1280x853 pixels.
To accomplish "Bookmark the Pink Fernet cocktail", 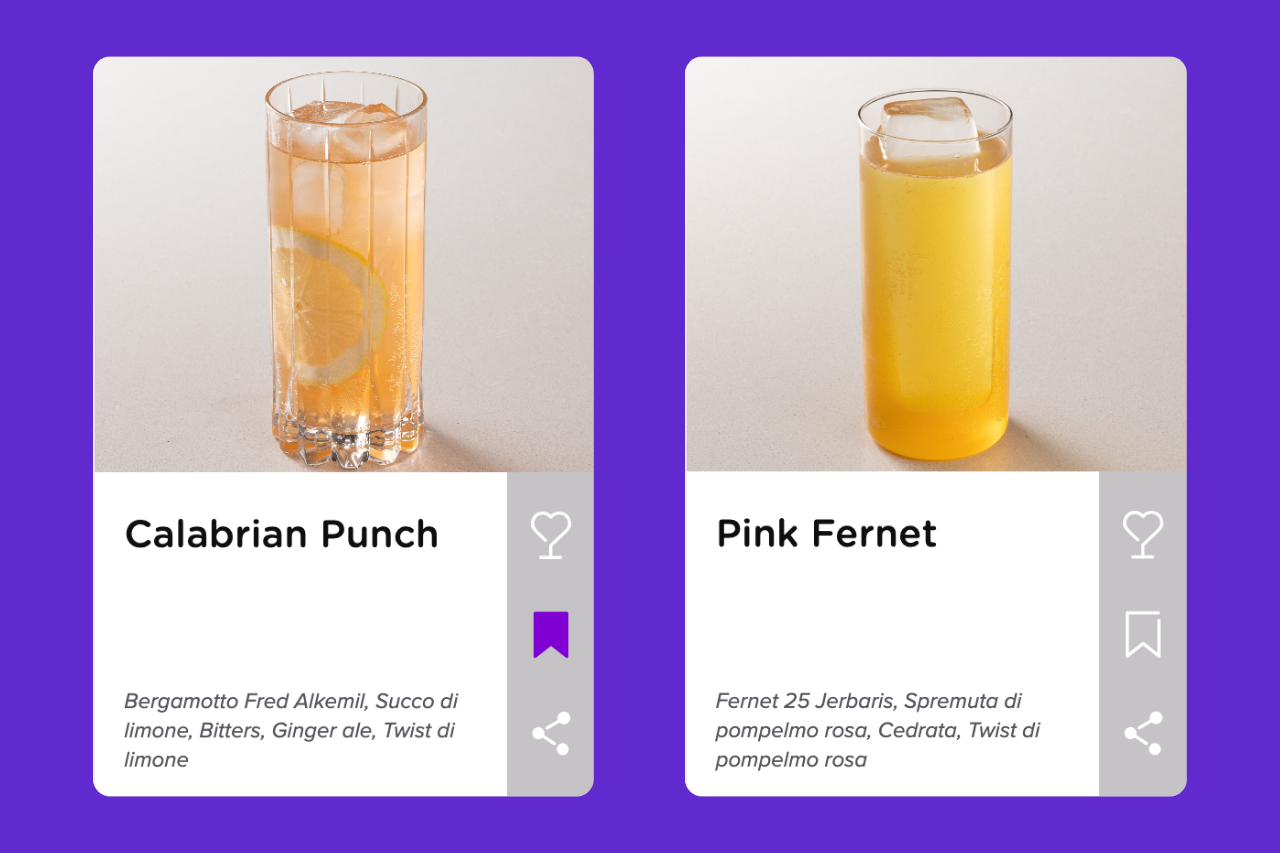I will [x=1143, y=635].
